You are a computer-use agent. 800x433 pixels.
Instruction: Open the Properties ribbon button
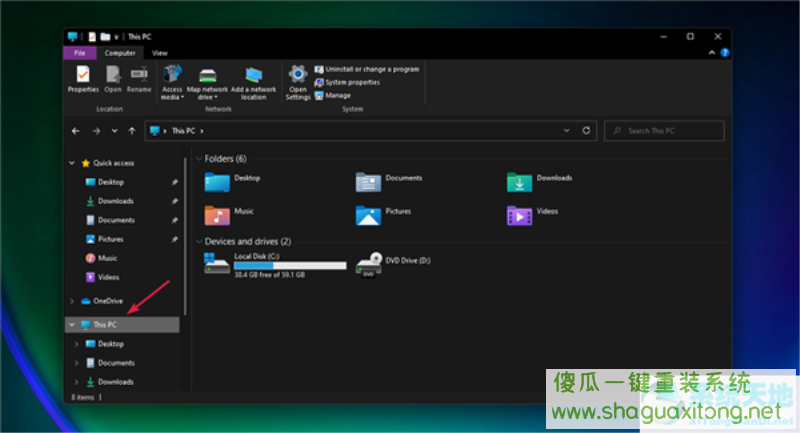coord(83,79)
